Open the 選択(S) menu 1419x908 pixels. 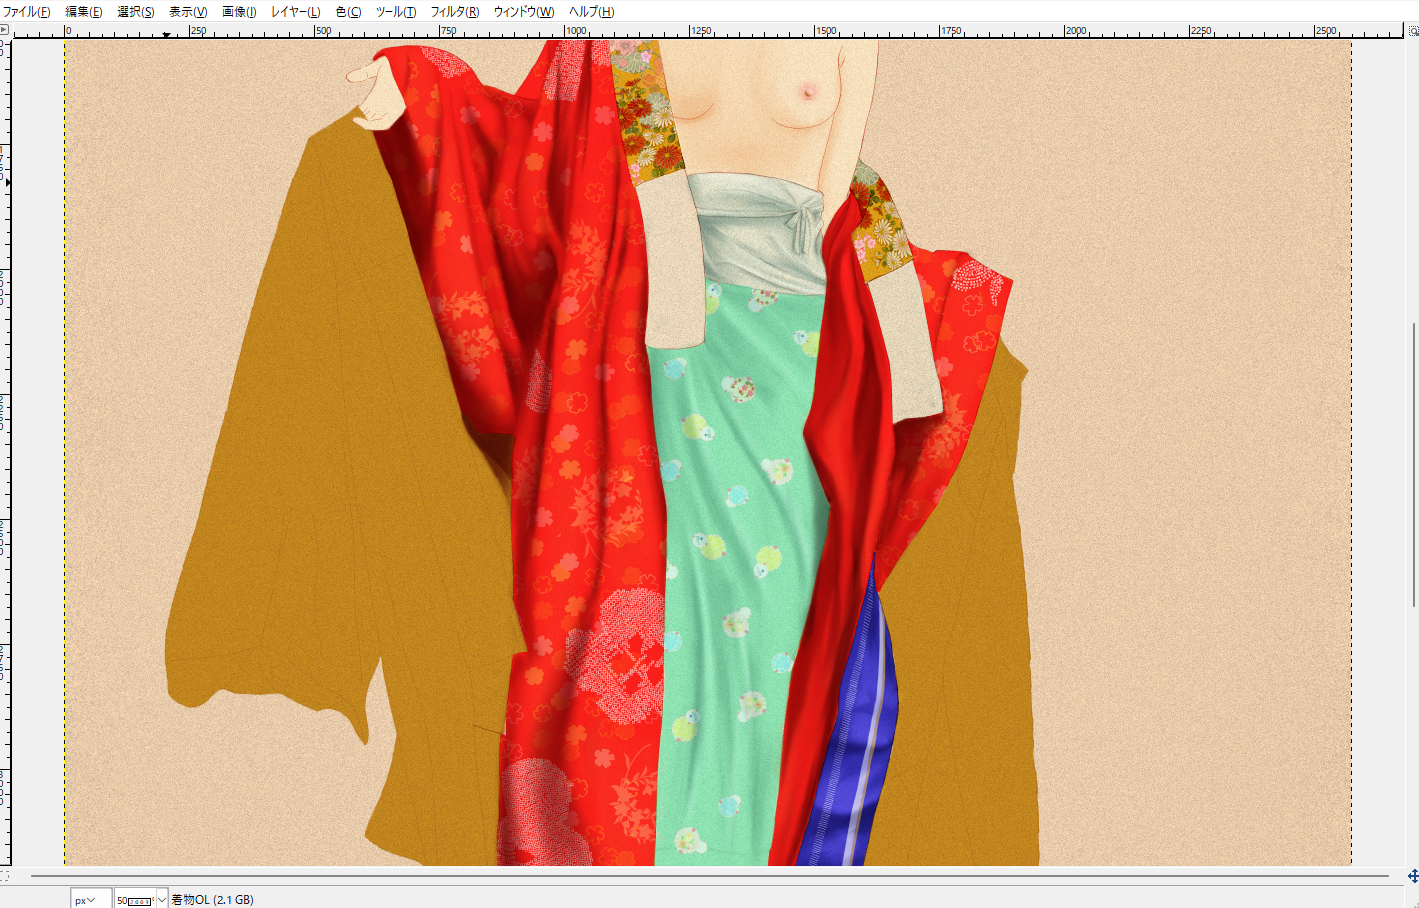pyautogui.click(x=135, y=12)
